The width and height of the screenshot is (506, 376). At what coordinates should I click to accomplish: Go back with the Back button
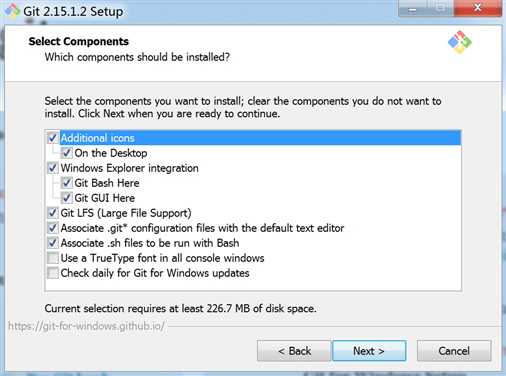click(294, 351)
